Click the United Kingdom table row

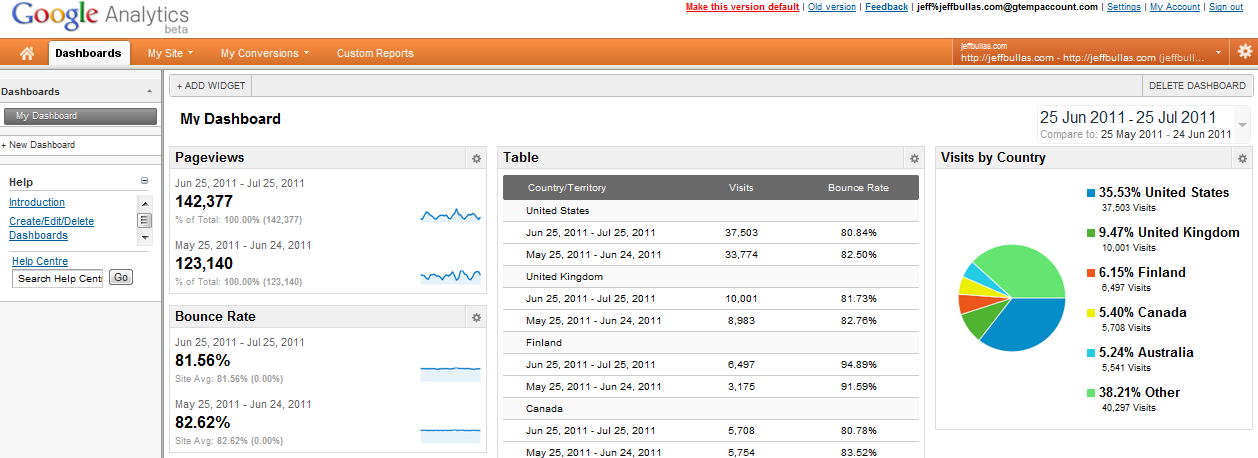[710, 277]
